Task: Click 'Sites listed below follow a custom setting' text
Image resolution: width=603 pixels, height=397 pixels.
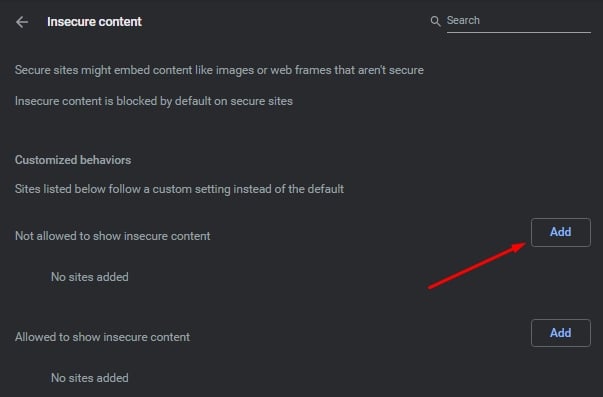Action: click(x=179, y=189)
